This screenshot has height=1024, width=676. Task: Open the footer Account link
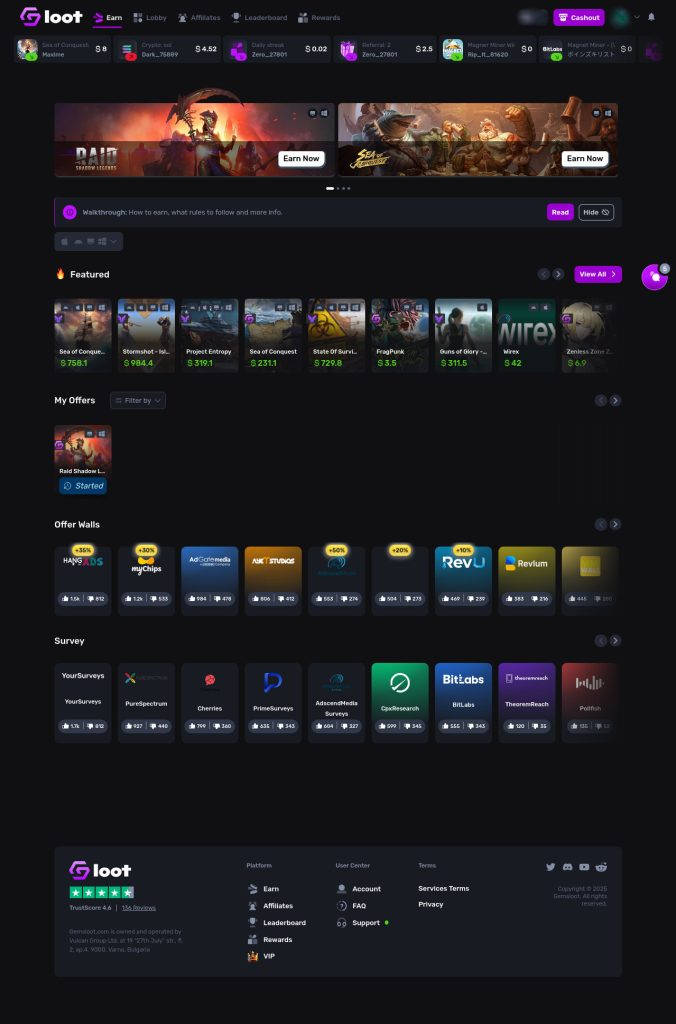[x=359, y=889]
